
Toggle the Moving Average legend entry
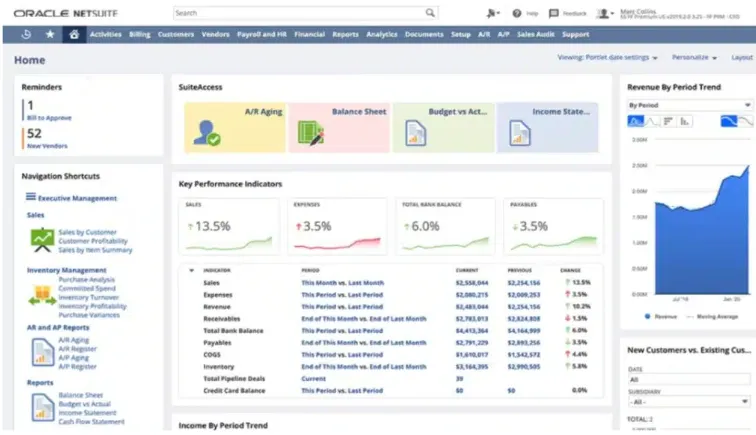[x=712, y=316]
